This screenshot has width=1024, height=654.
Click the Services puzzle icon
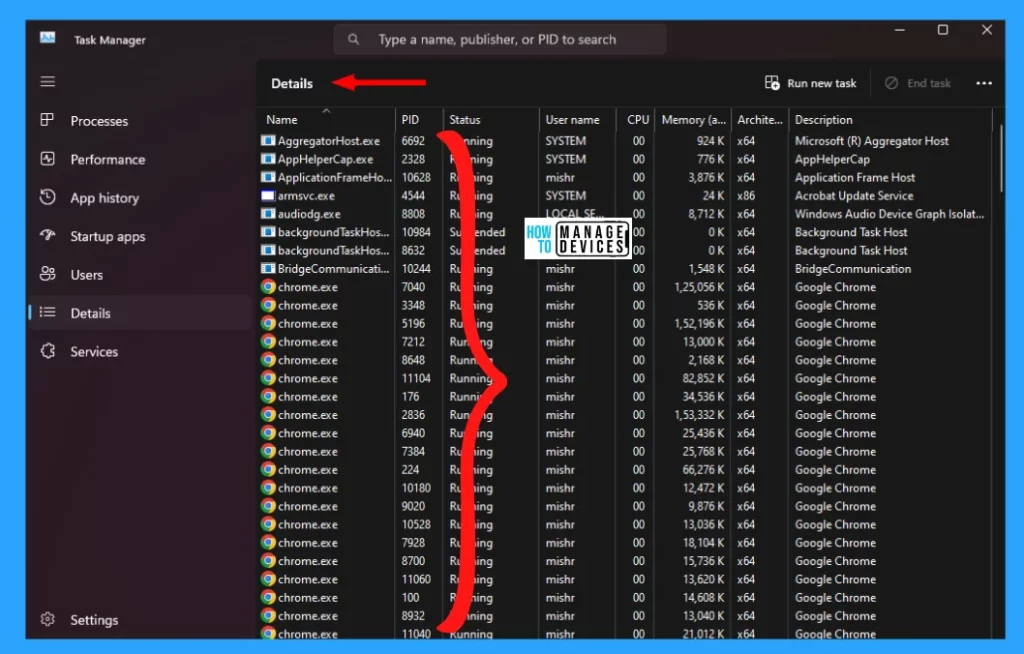tap(48, 351)
